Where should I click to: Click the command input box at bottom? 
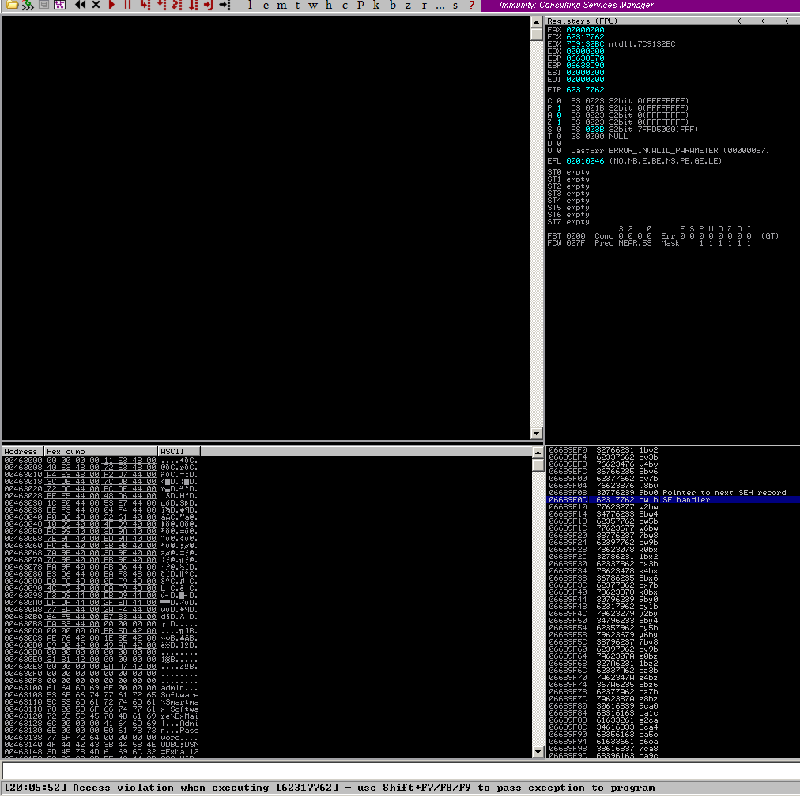coord(400,770)
